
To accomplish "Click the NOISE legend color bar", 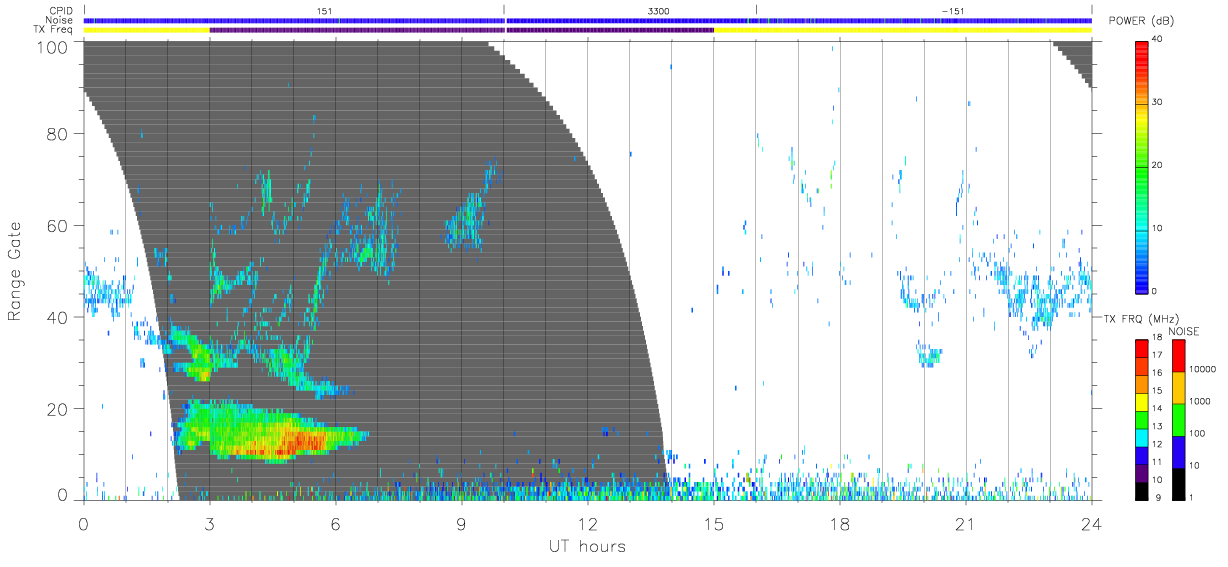I will tap(1179, 420).
